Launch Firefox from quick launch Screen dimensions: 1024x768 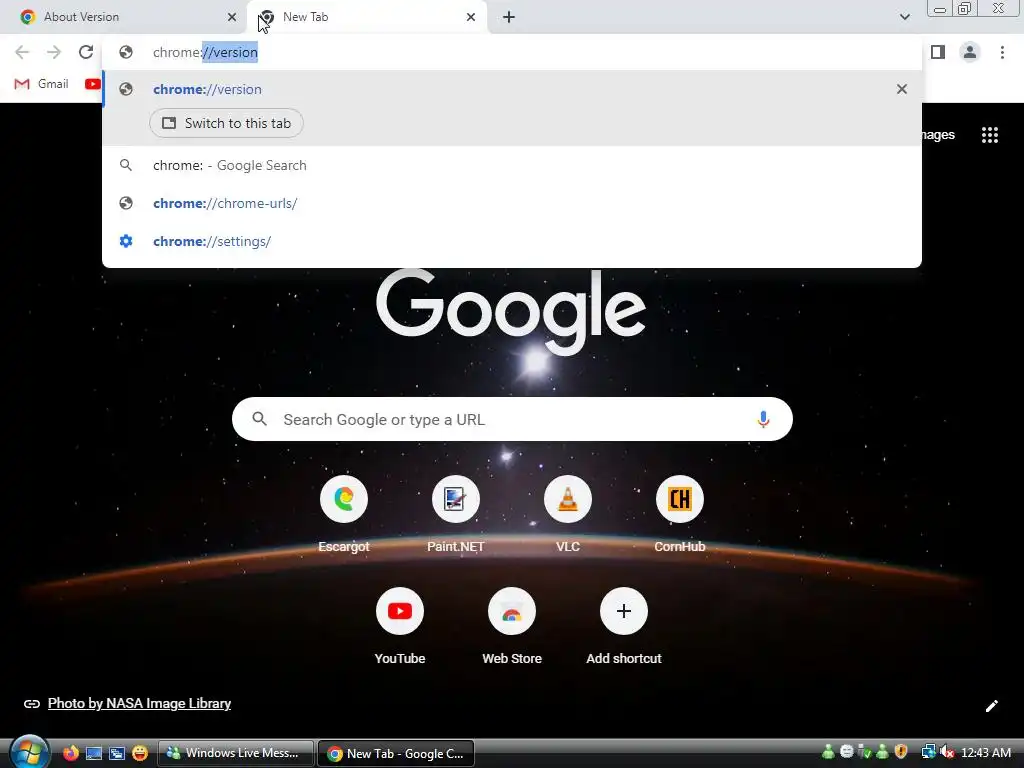coord(71,753)
